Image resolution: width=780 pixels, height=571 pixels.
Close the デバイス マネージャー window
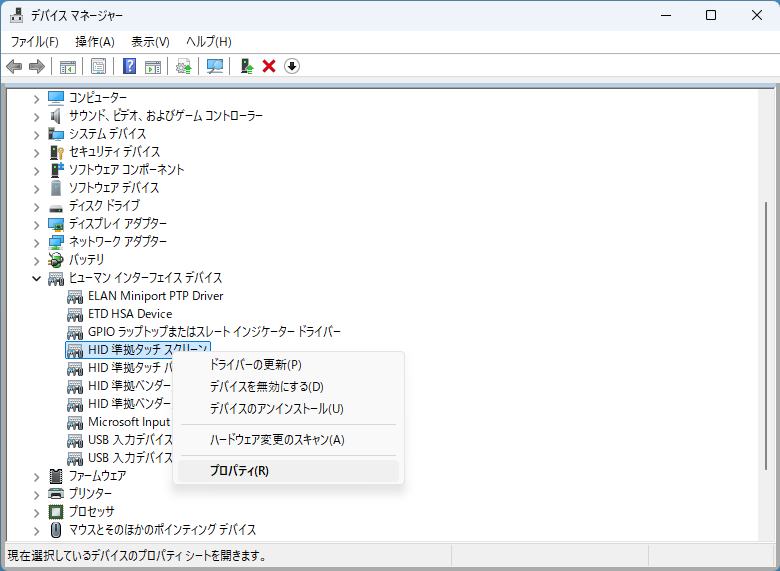pos(757,15)
